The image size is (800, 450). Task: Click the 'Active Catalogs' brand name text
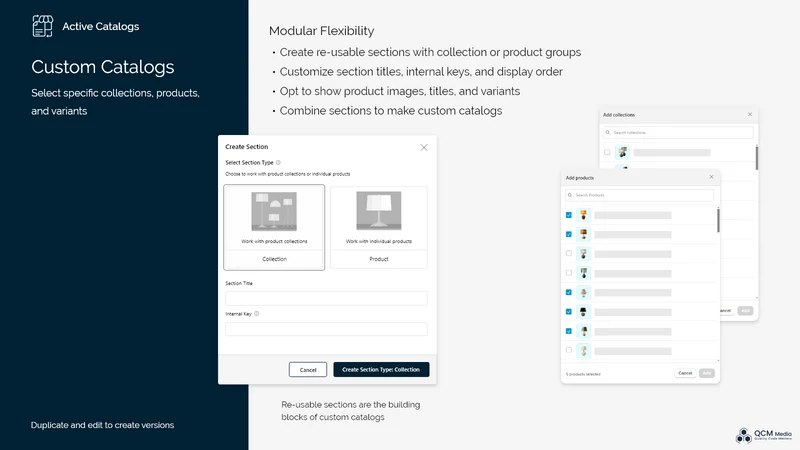pos(101,27)
